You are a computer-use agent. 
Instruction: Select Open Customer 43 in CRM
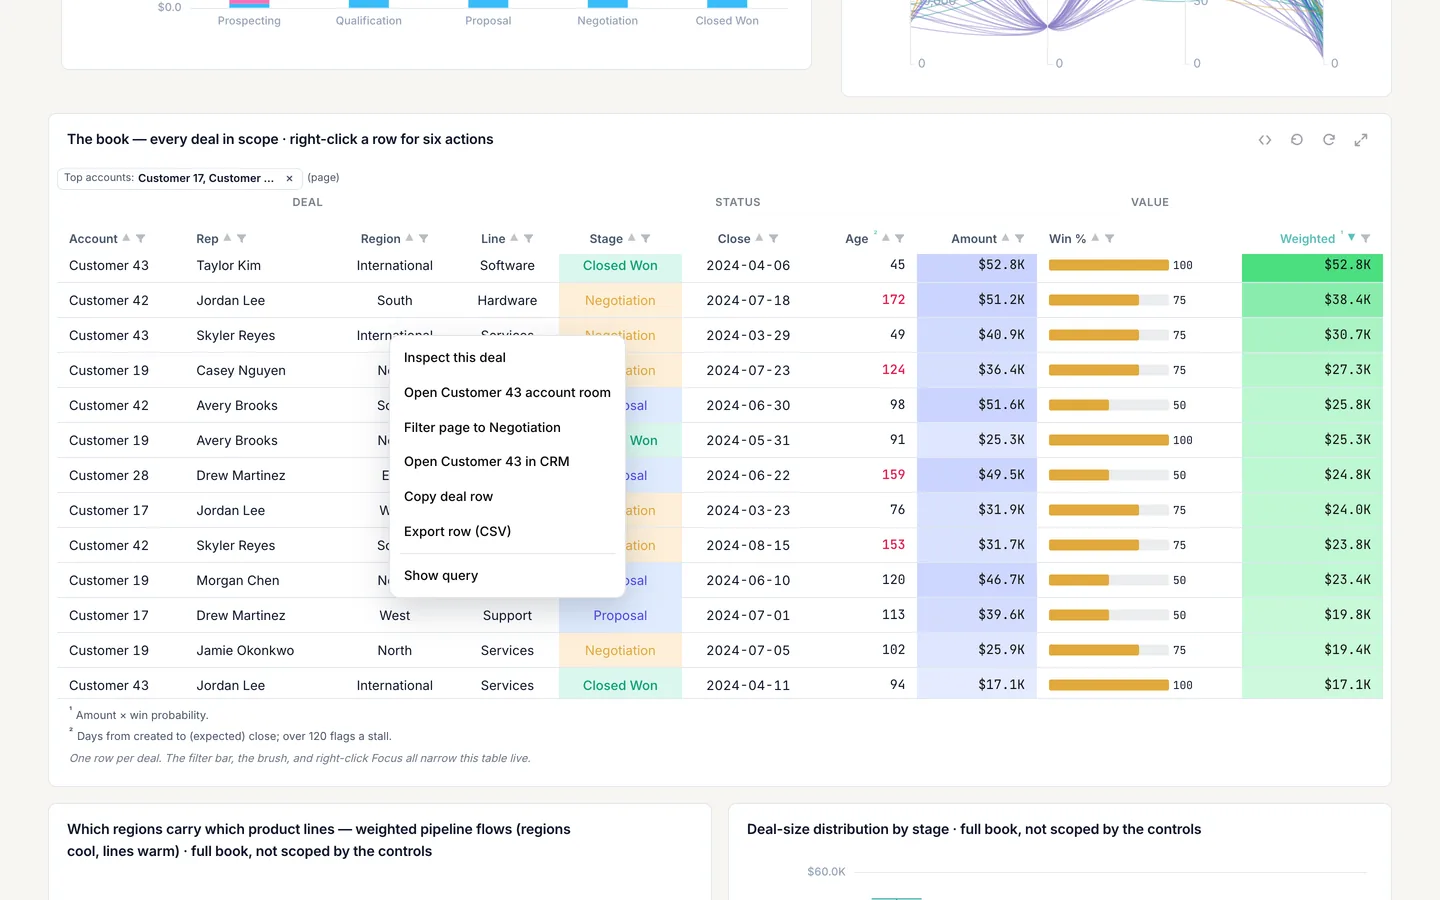coord(507,461)
